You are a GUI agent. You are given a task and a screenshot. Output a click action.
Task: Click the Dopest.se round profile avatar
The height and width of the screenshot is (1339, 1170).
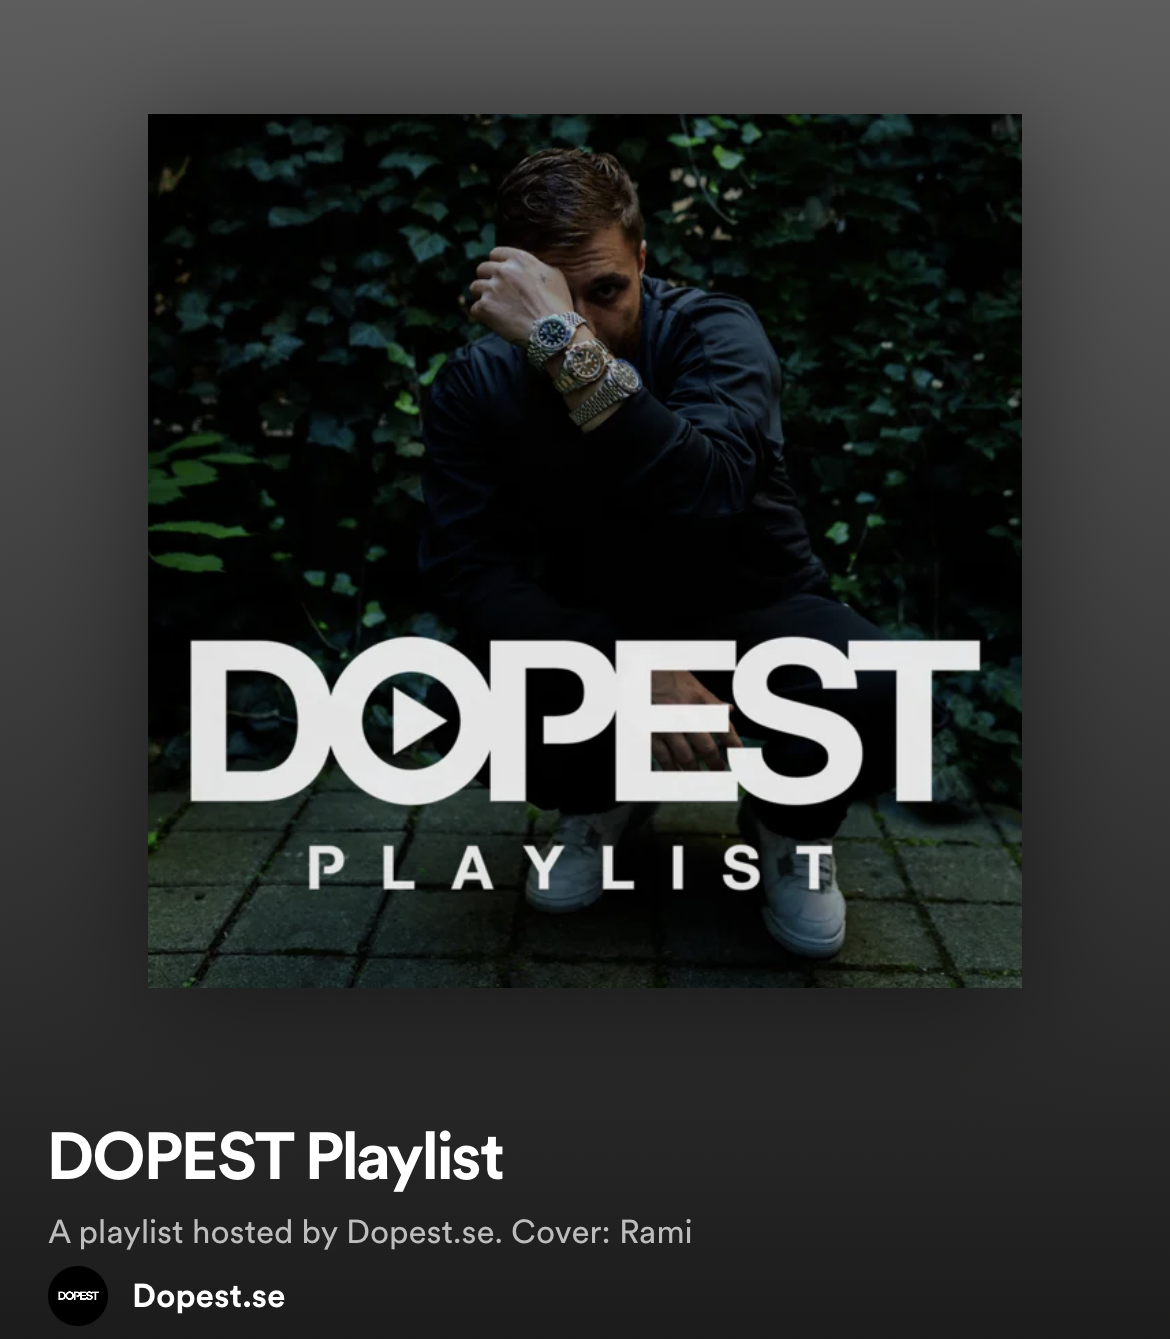pyautogui.click(x=78, y=1296)
